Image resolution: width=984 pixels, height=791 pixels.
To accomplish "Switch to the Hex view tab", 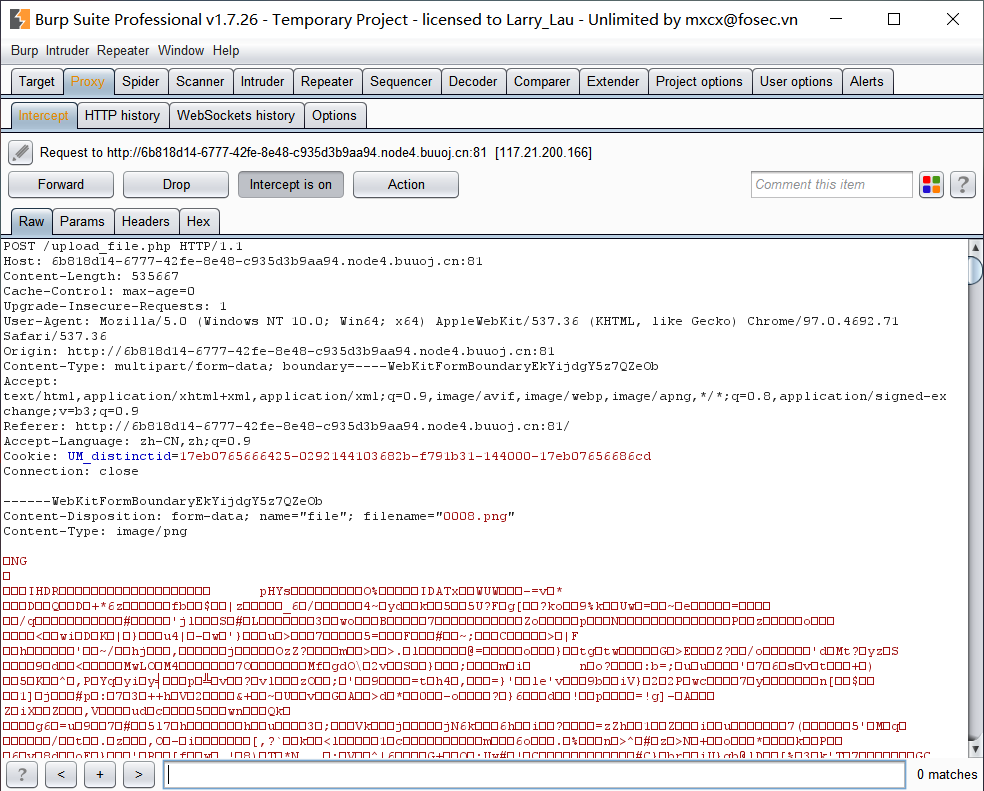I will pyautogui.click(x=198, y=221).
